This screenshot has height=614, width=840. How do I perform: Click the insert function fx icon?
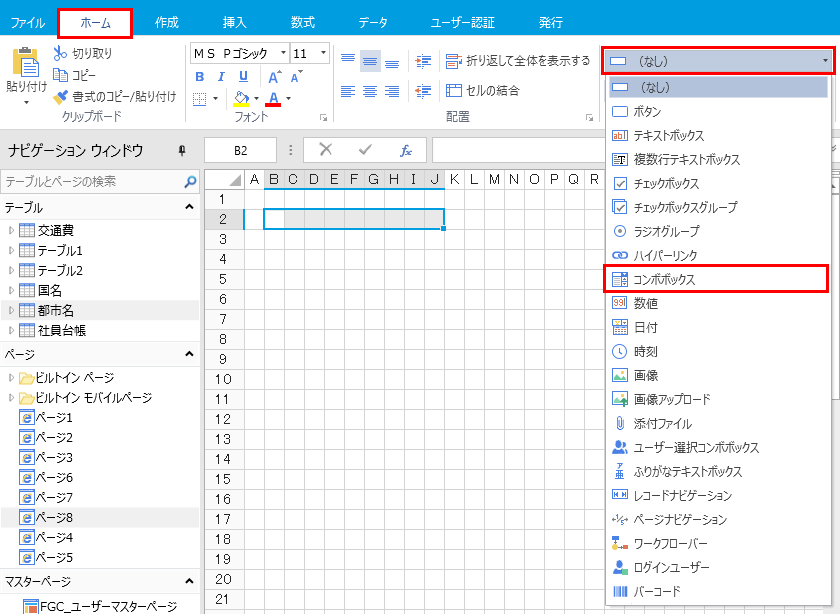(406, 150)
